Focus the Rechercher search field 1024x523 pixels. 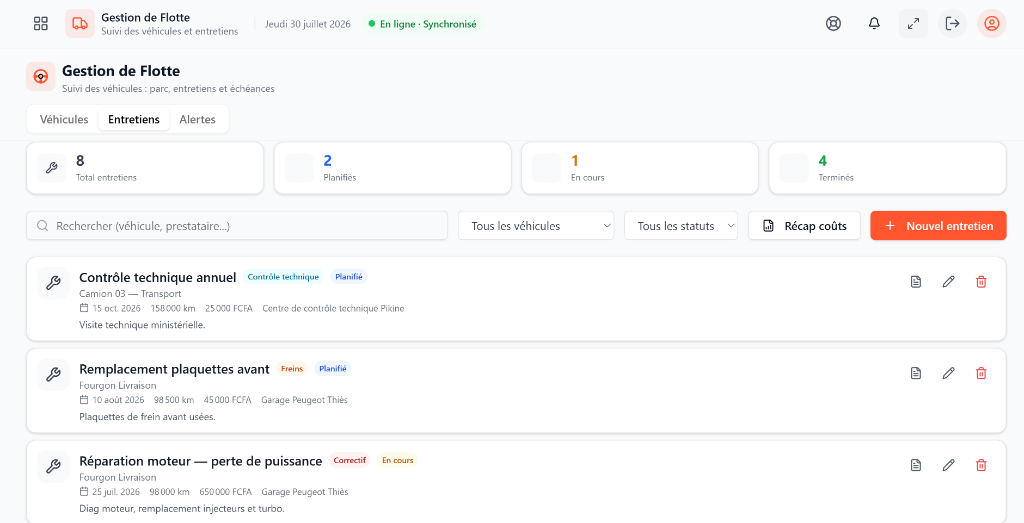(237, 226)
